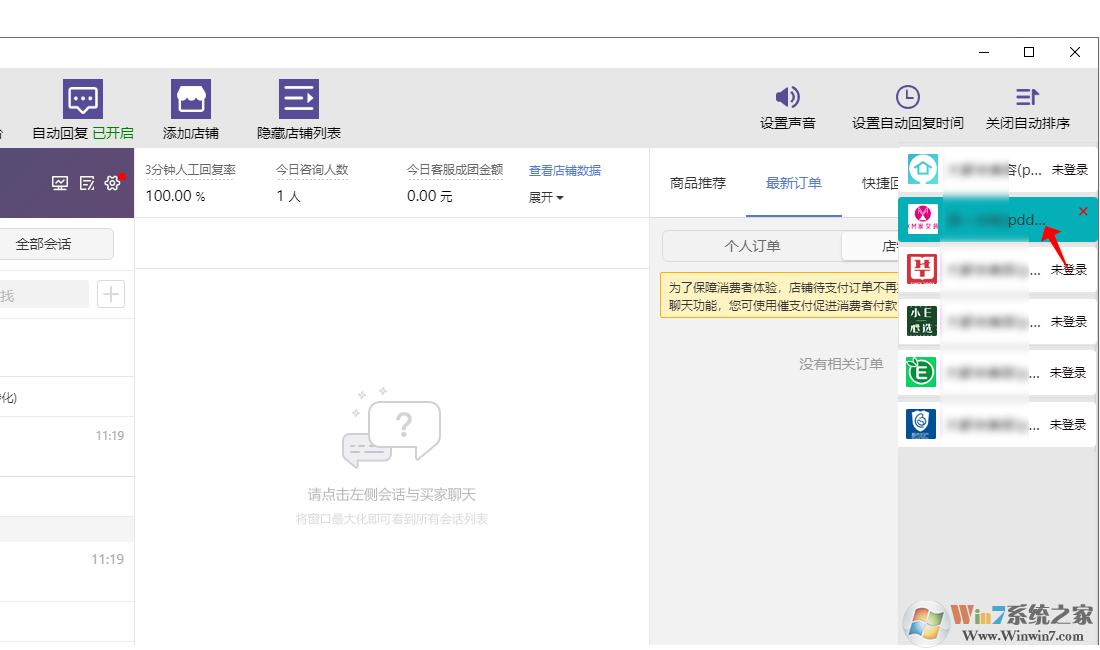Select the 关闭自动排序 sorting icon

(1026, 97)
